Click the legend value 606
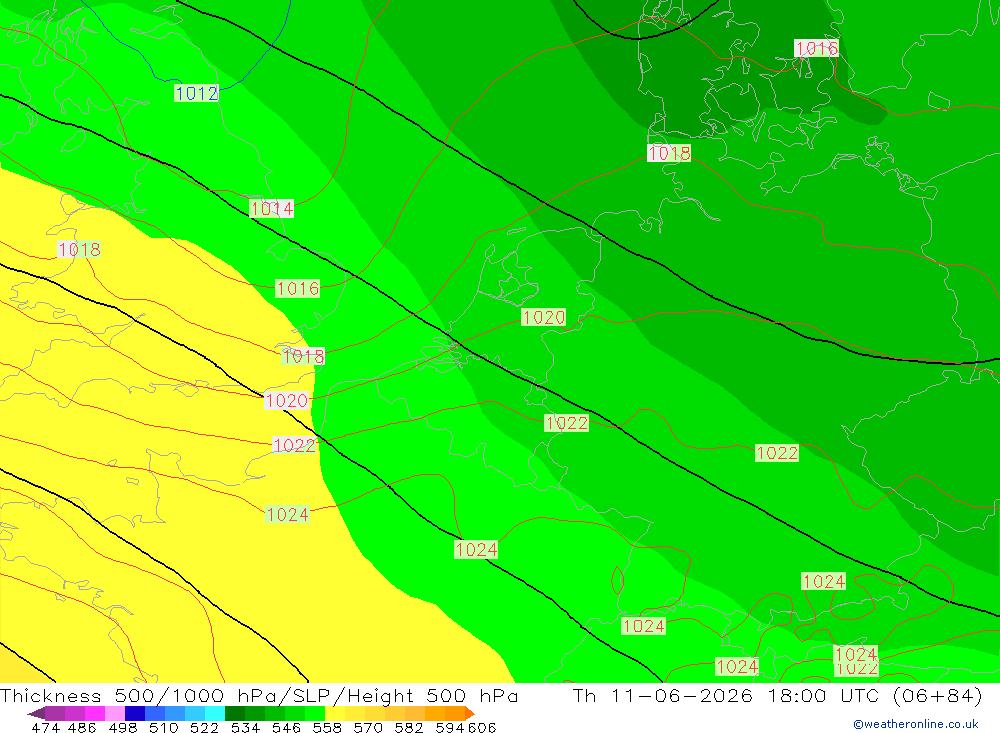Viewport: 1000px width, 733px height. click(x=482, y=727)
